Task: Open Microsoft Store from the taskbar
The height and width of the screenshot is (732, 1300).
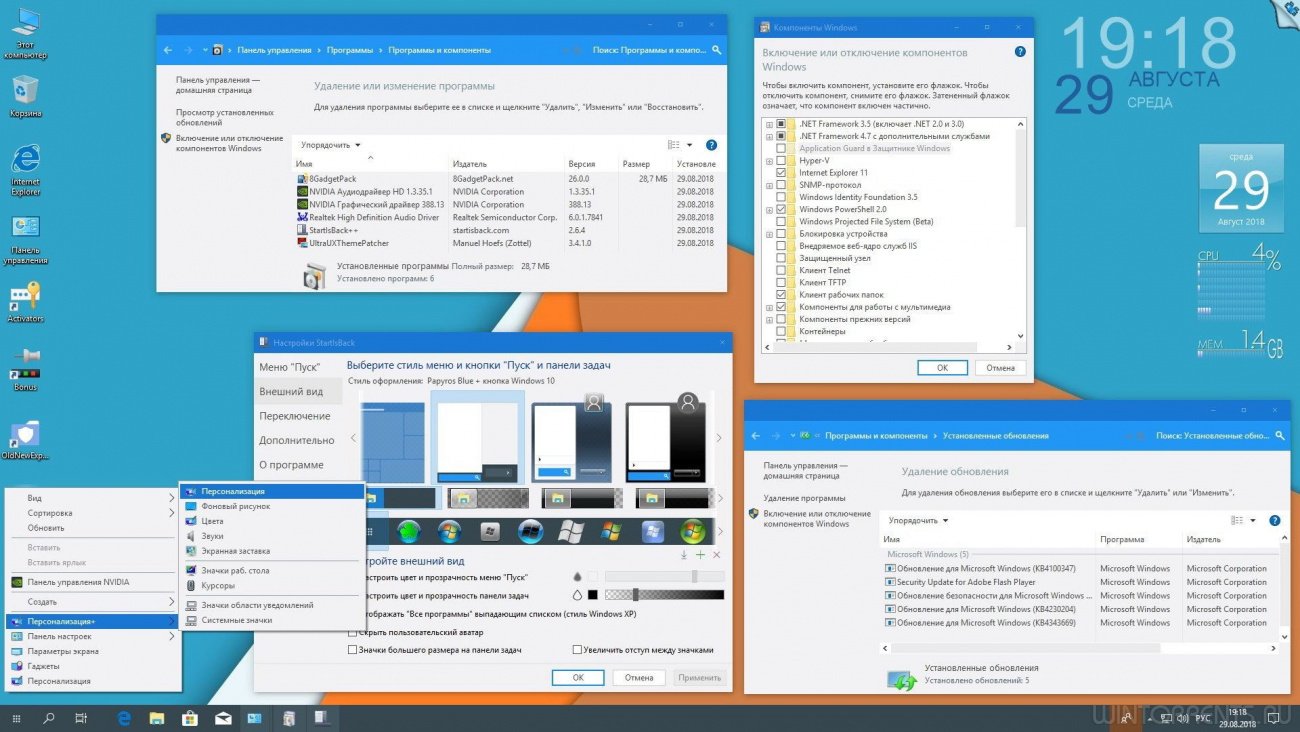Action: [x=190, y=718]
